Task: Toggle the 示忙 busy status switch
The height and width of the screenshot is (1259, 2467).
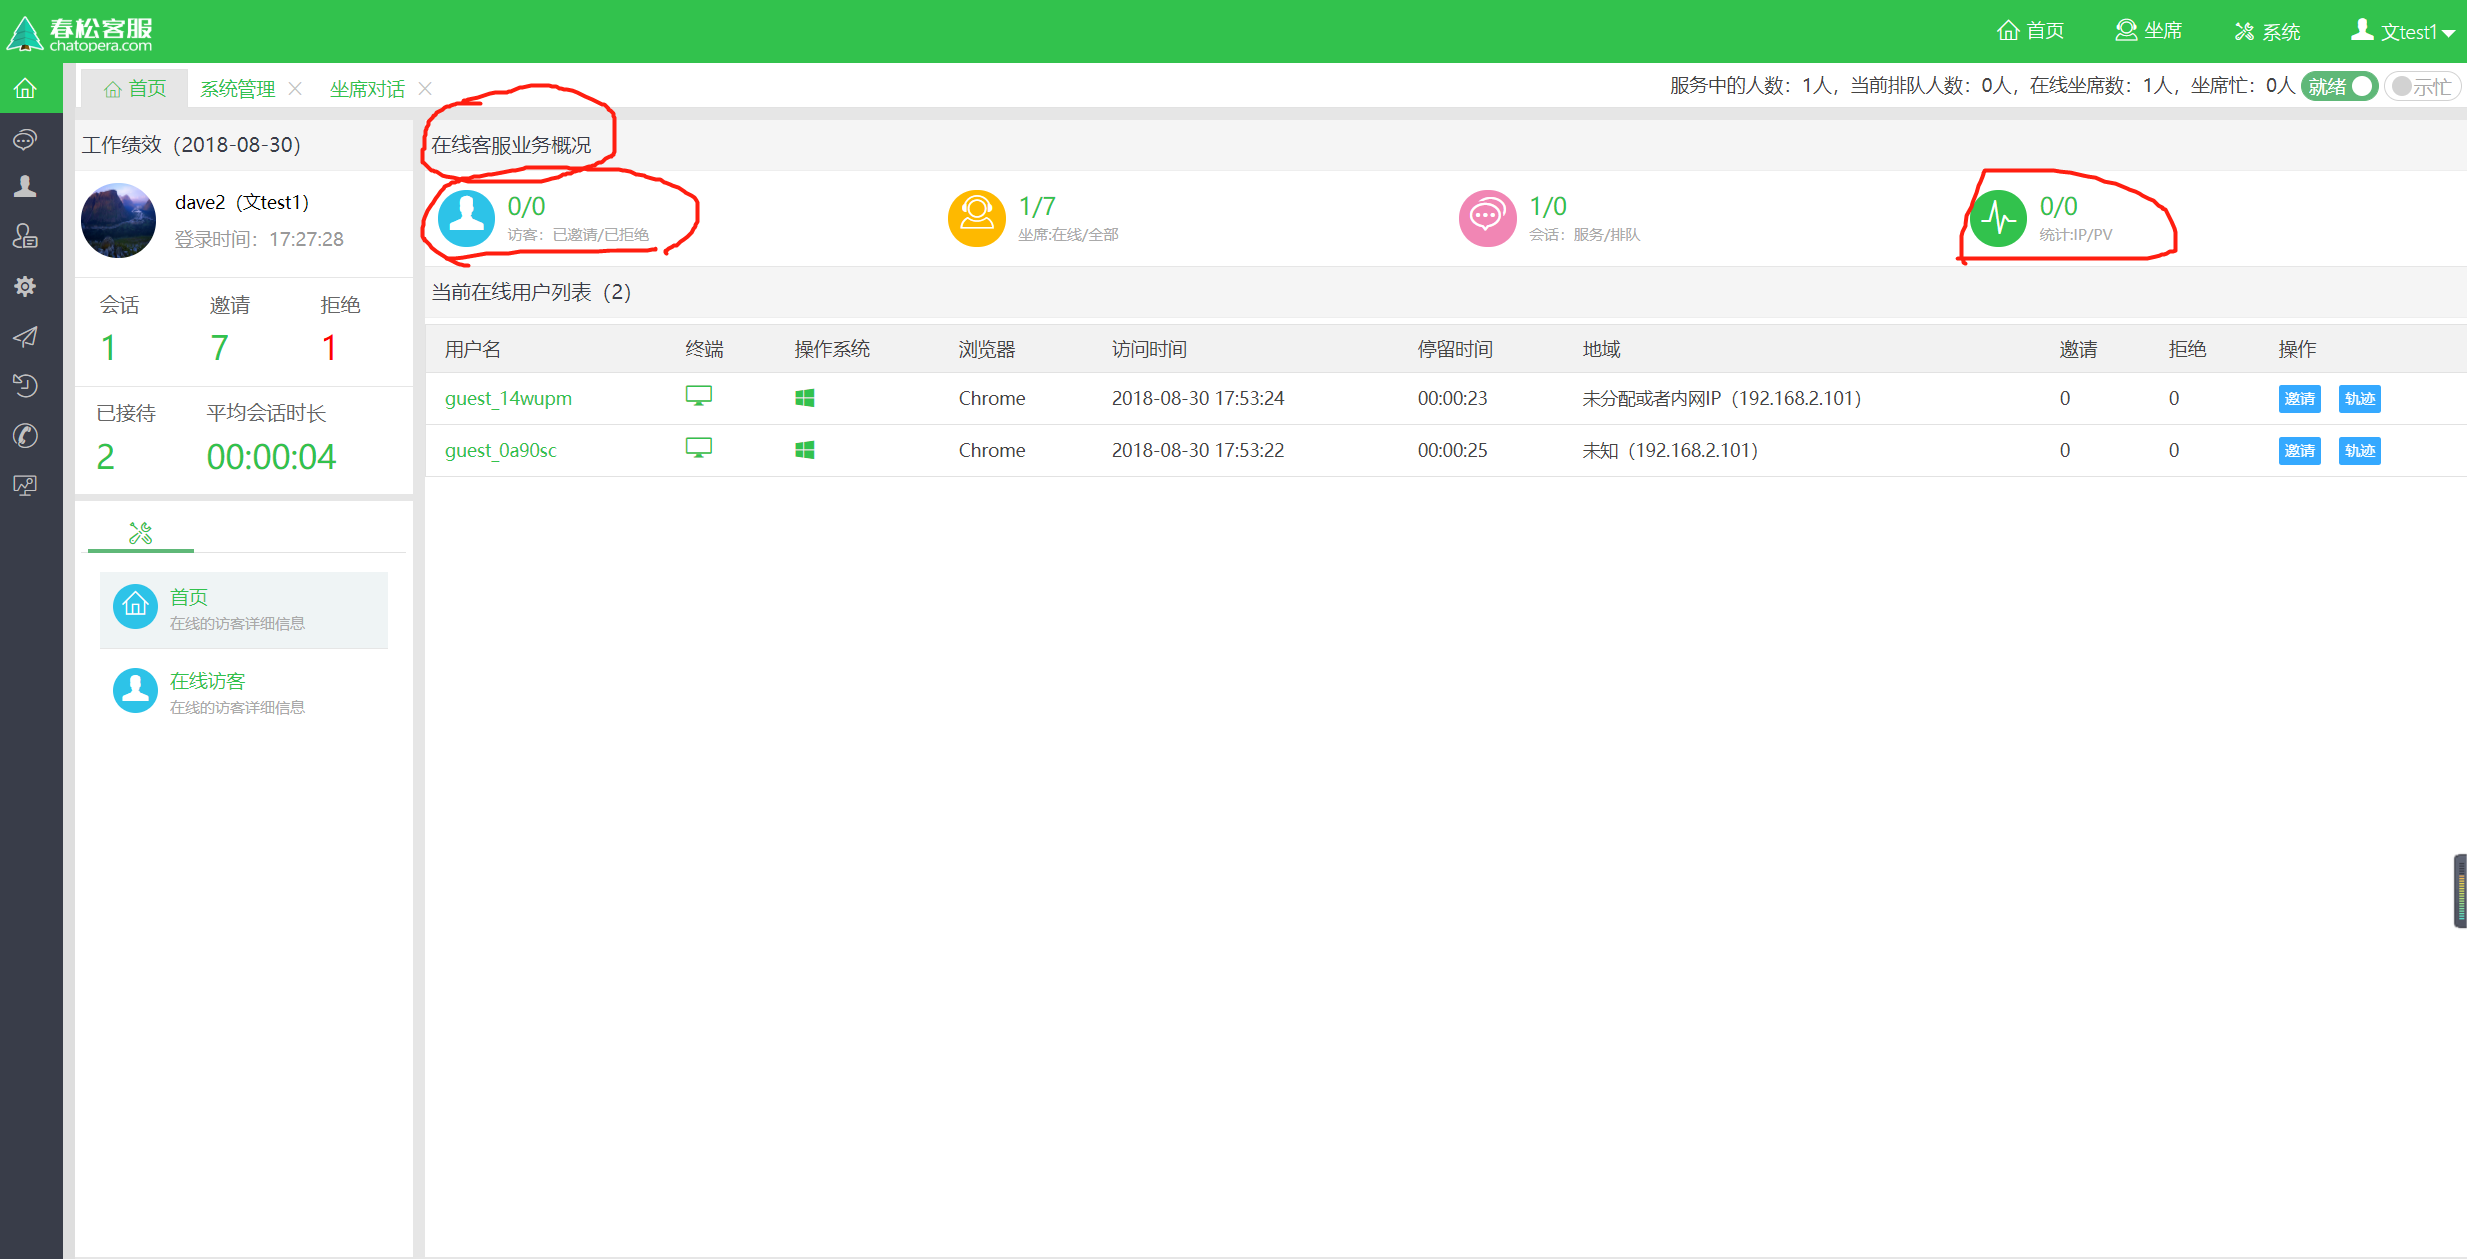Action: tap(2421, 86)
